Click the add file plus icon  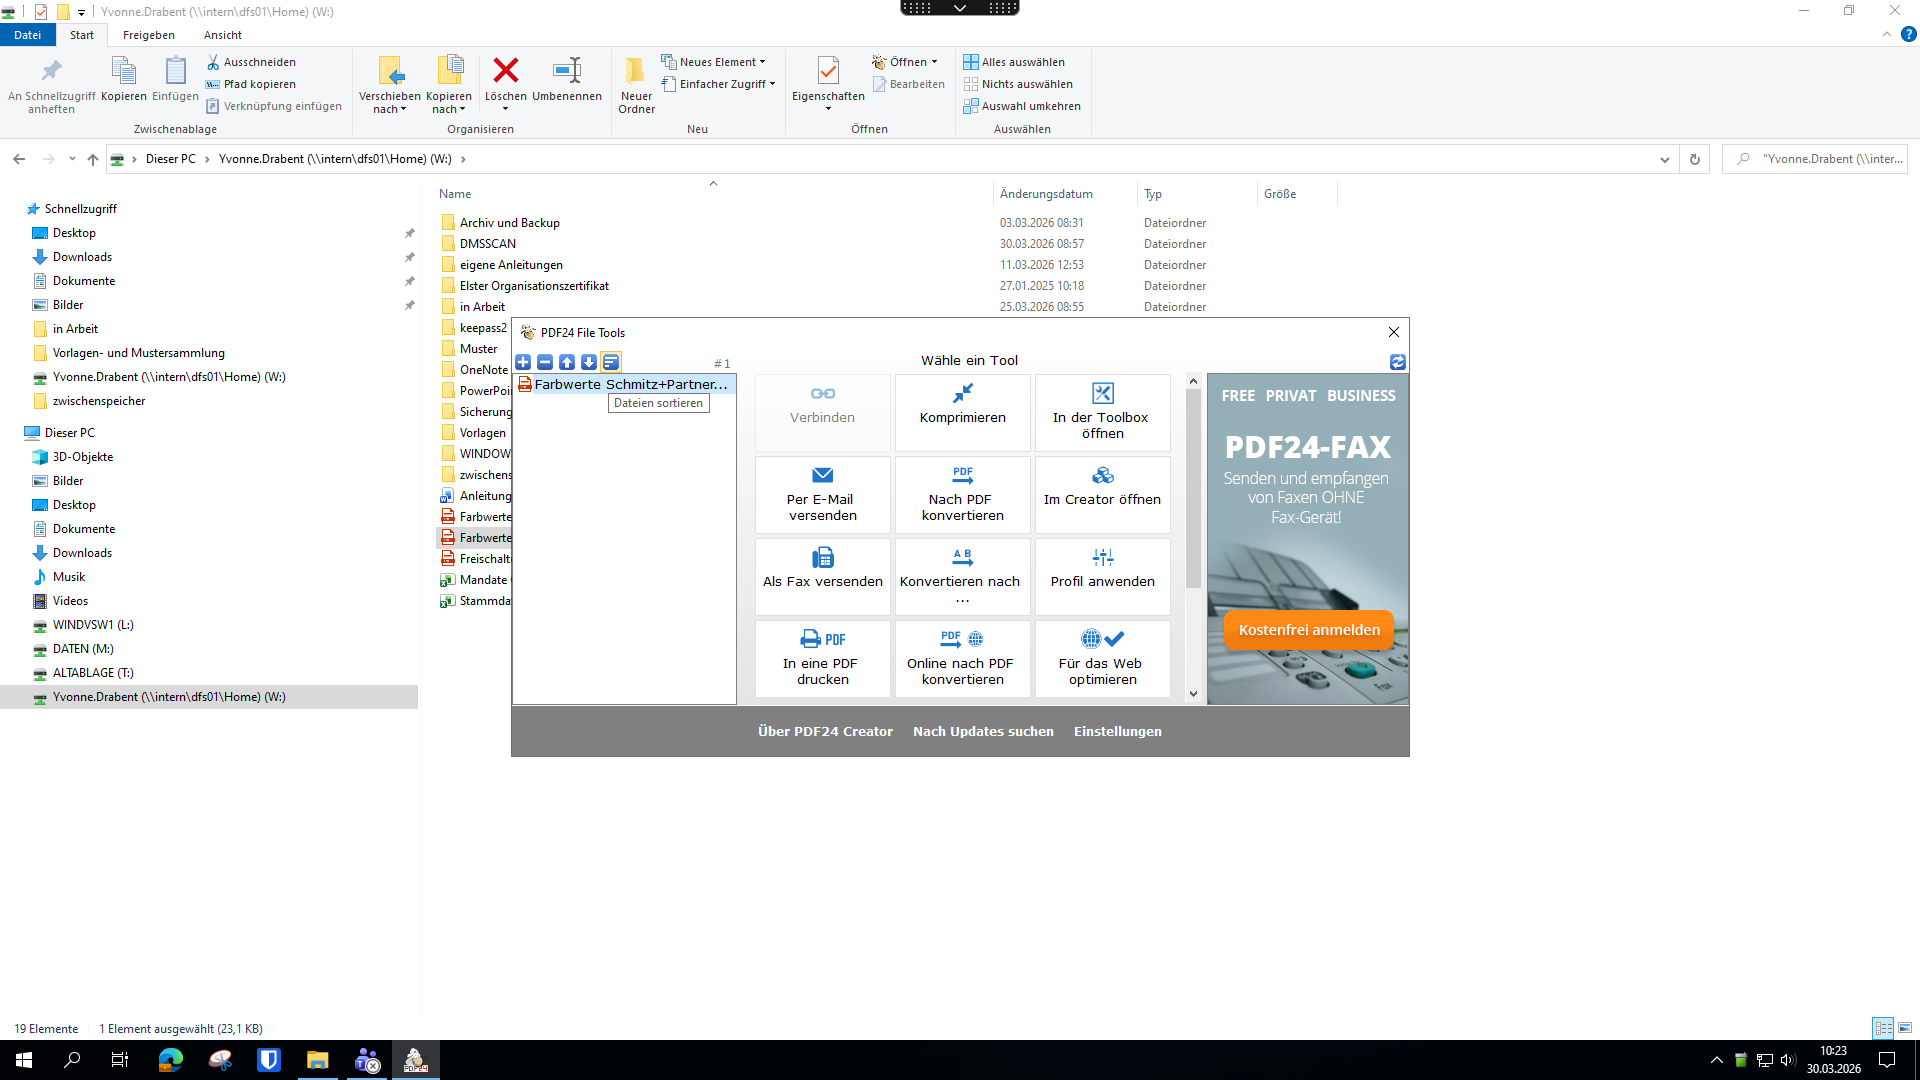[523, 362]
